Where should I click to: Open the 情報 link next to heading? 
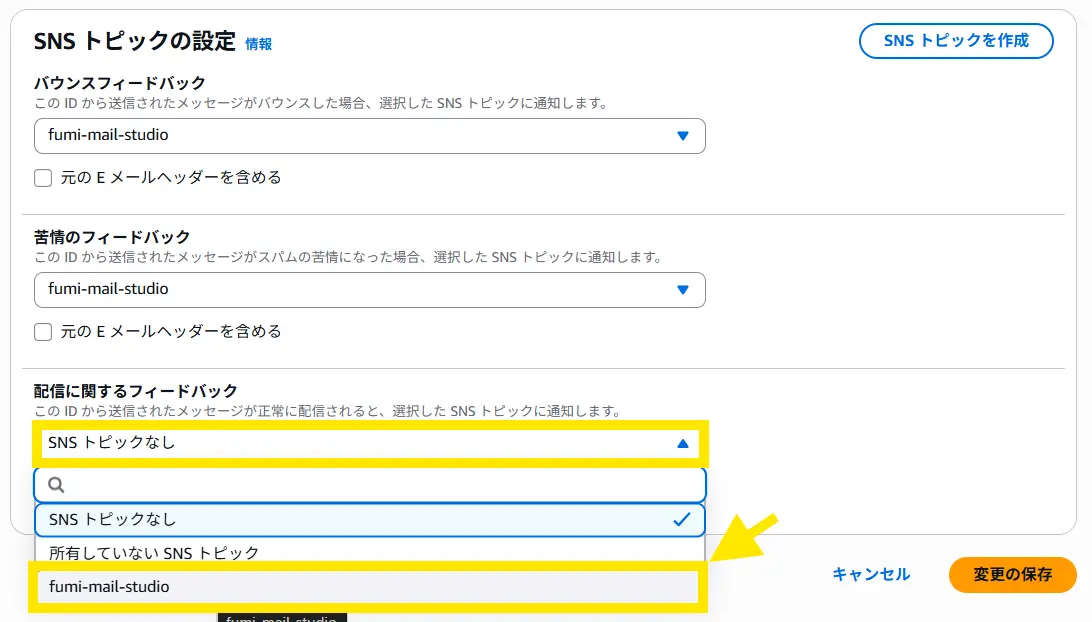pyautogui.click(x=259, y=44)
